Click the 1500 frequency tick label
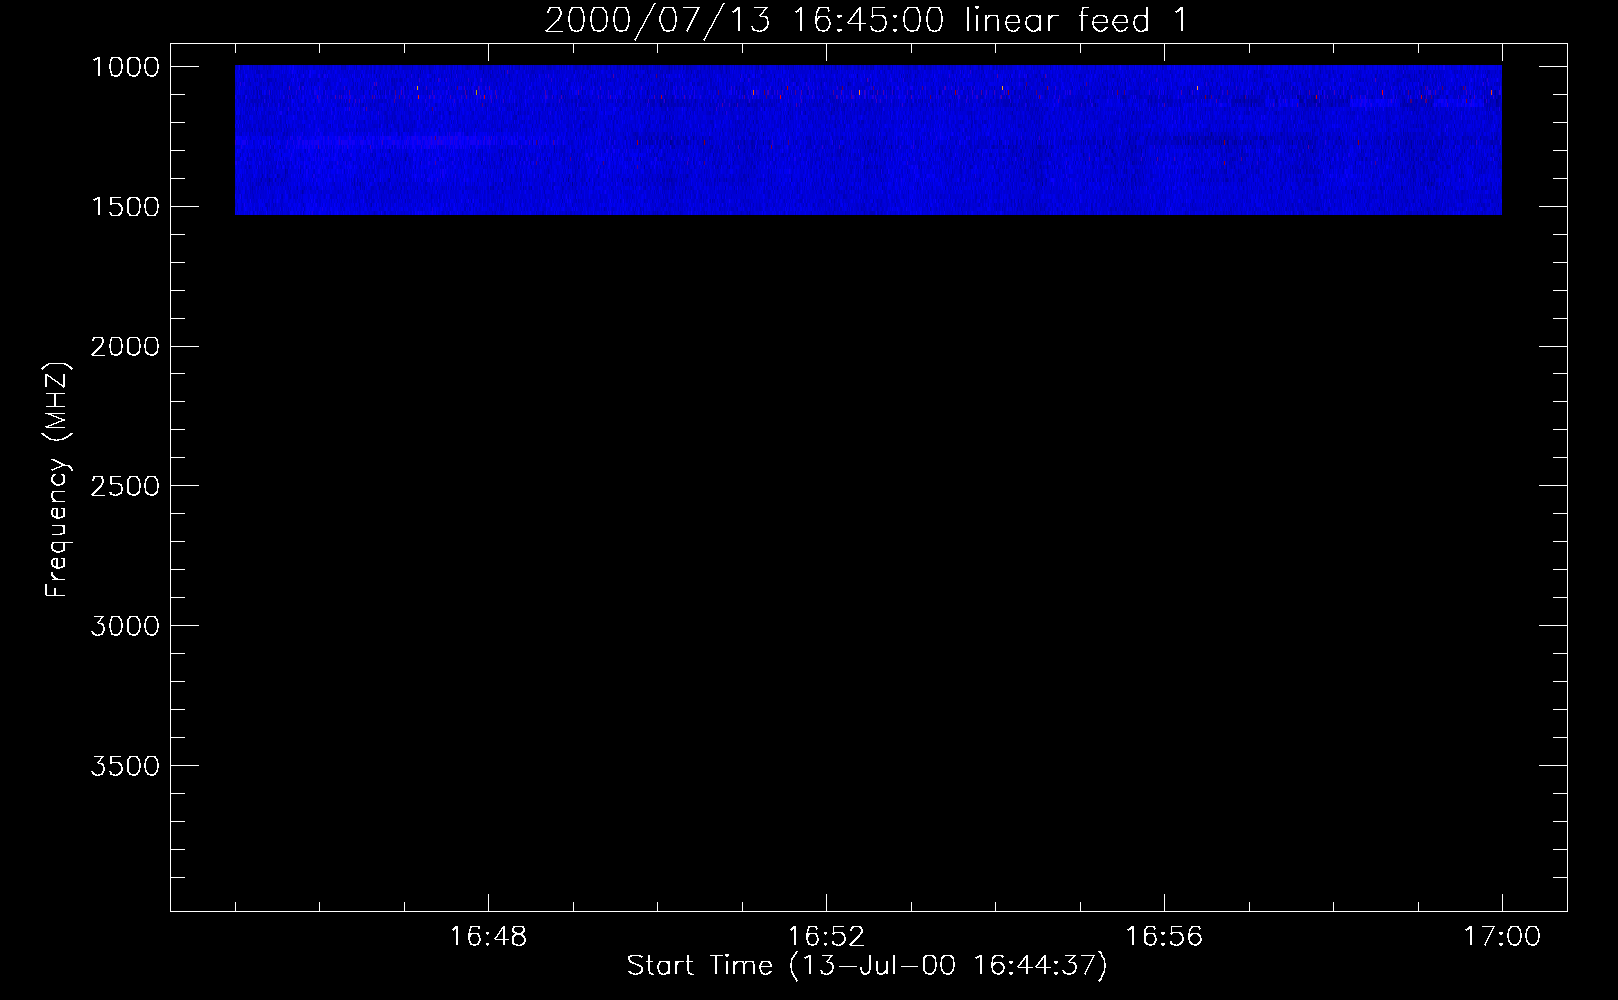The image size is (1618, 1000). tap(126, 207)
